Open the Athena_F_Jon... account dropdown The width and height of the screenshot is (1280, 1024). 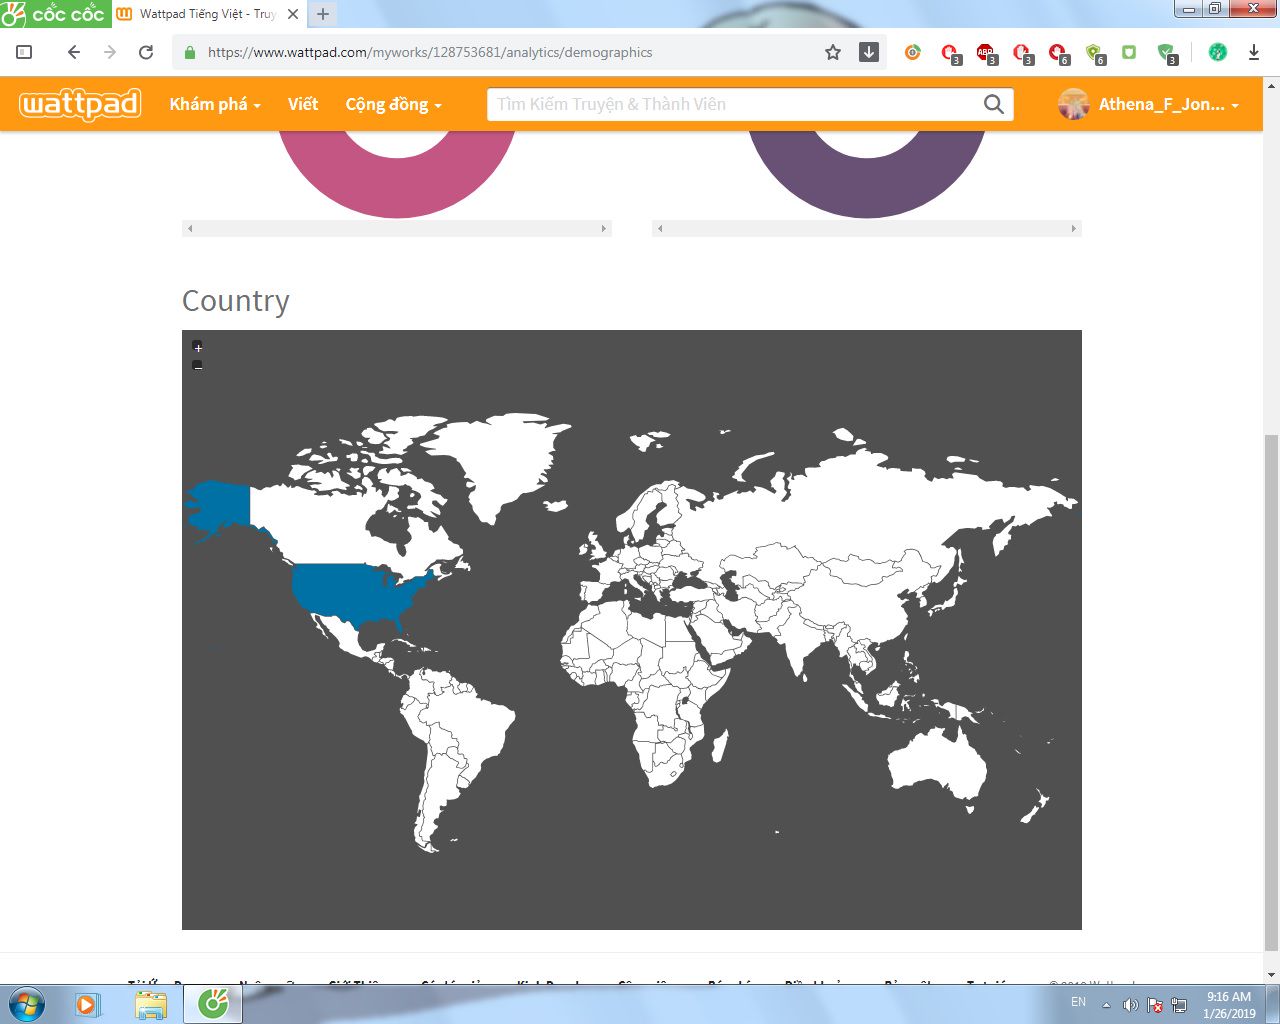[1168, 104]
